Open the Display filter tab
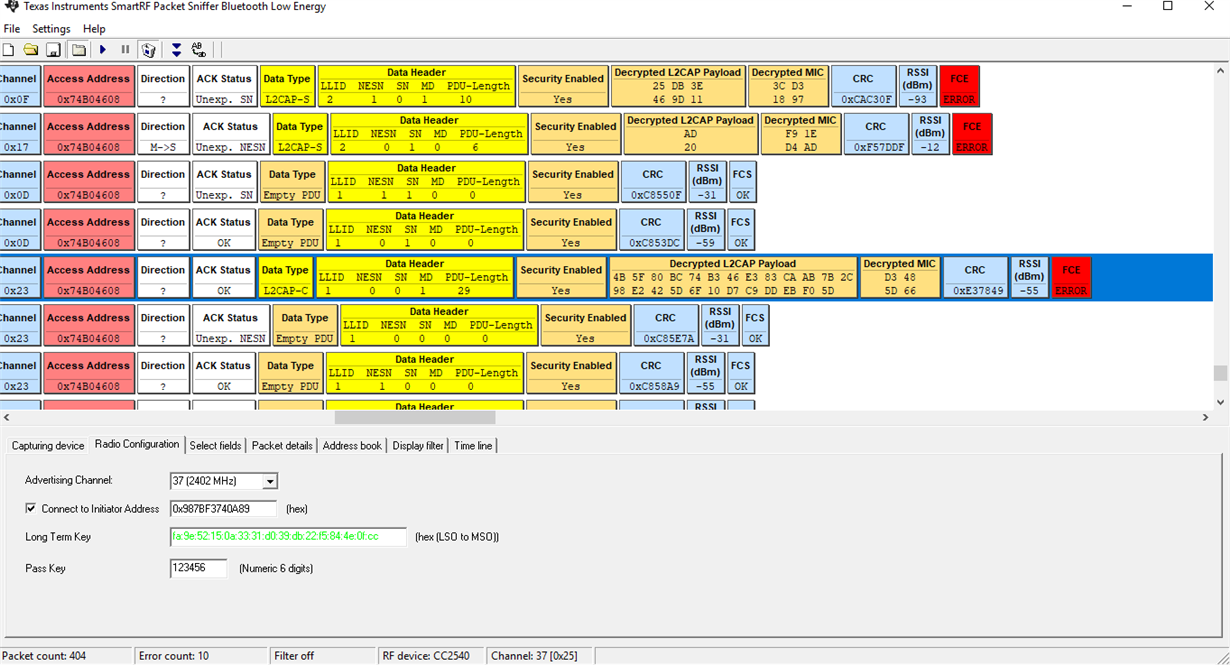The width and height of the screenshot is (1230, 665). pos(418,446)
